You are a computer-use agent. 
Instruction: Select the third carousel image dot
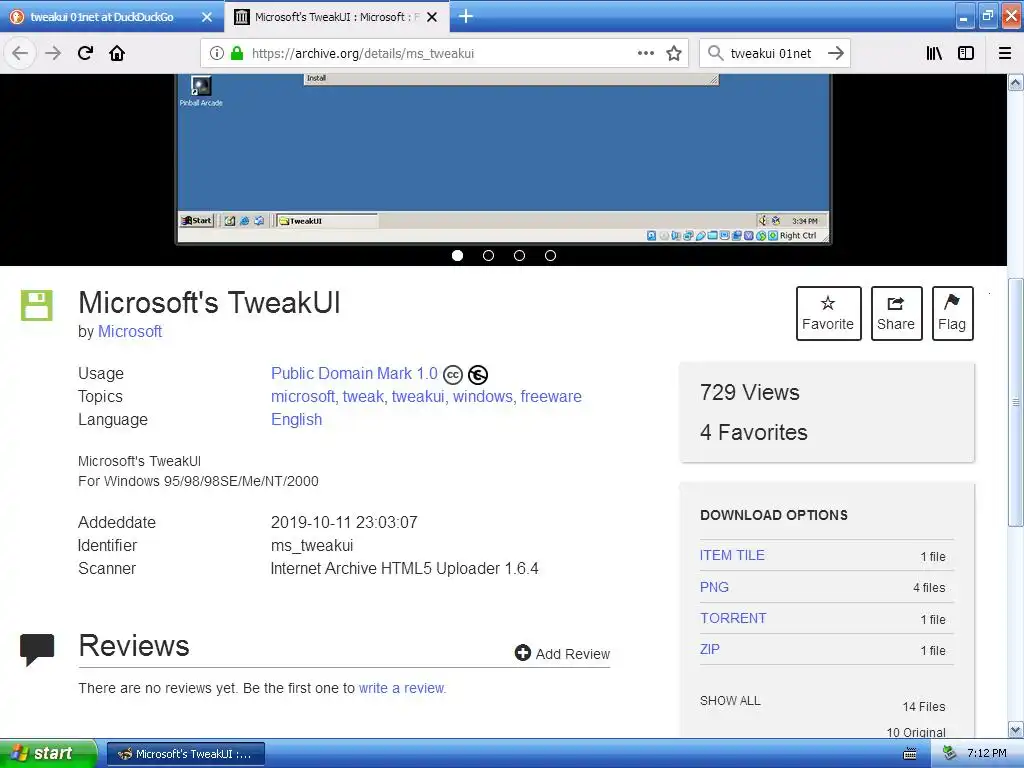pos(519,255)
